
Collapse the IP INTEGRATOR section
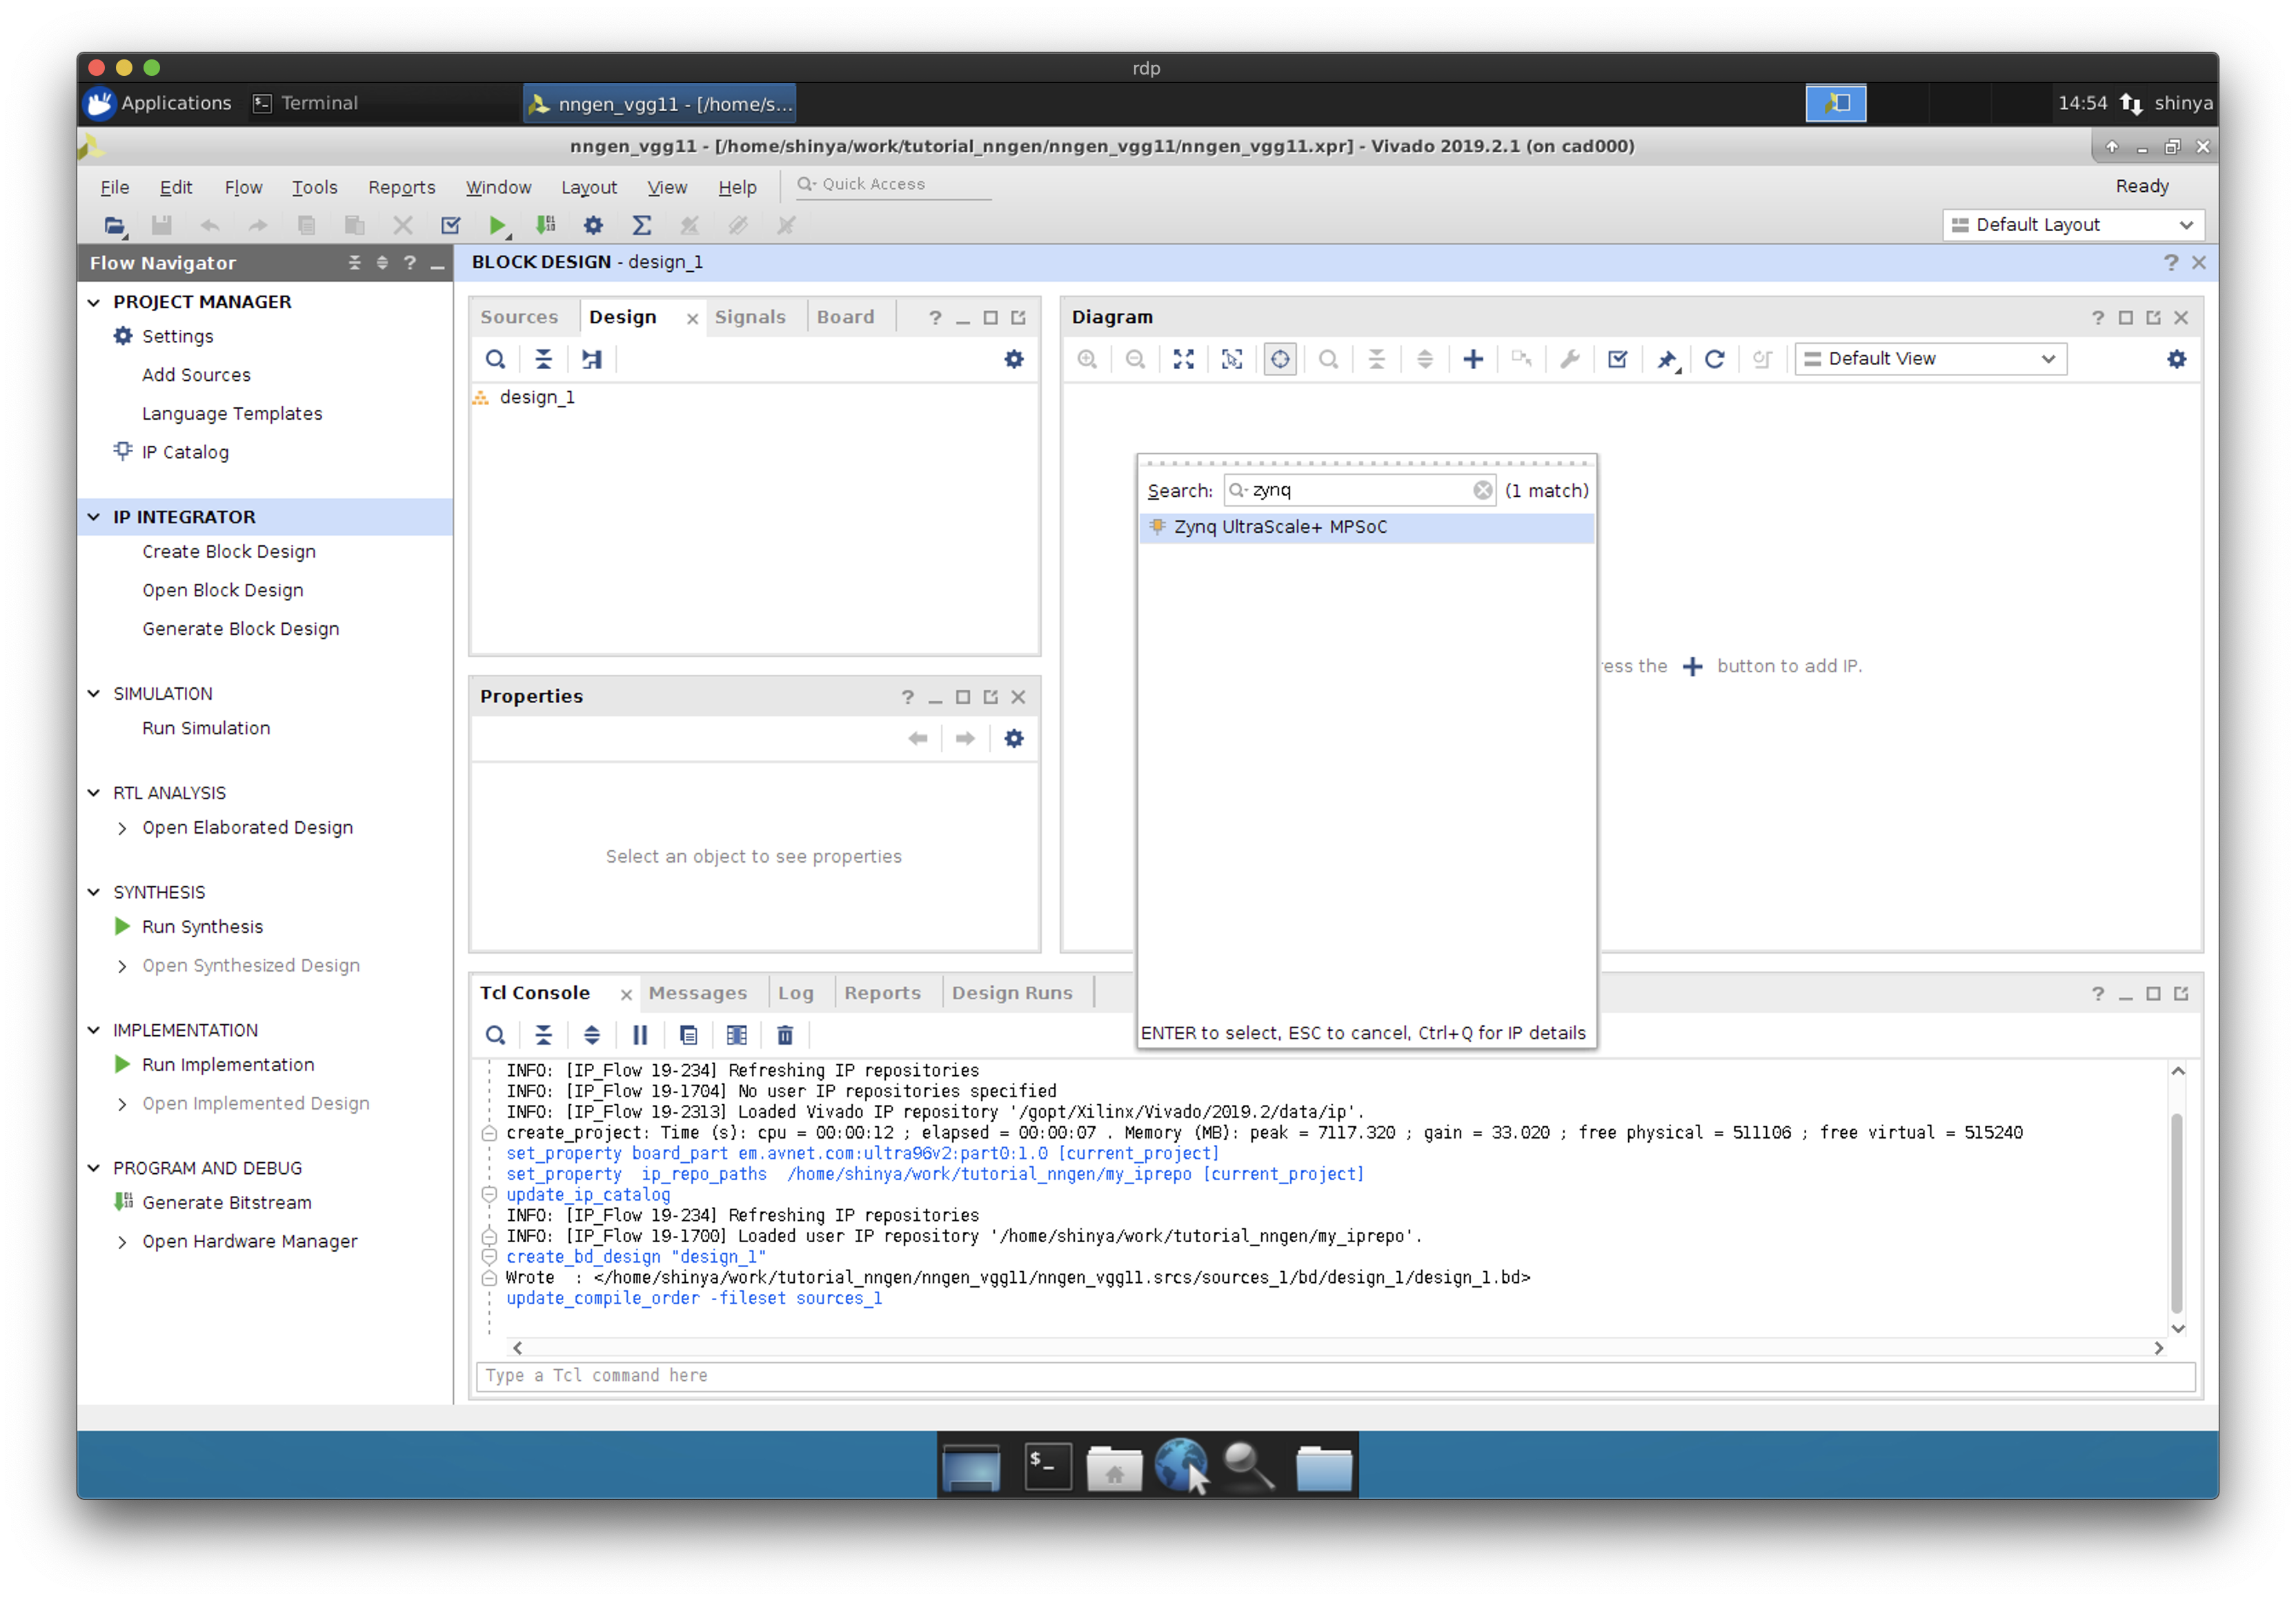(x=94, y=517)
